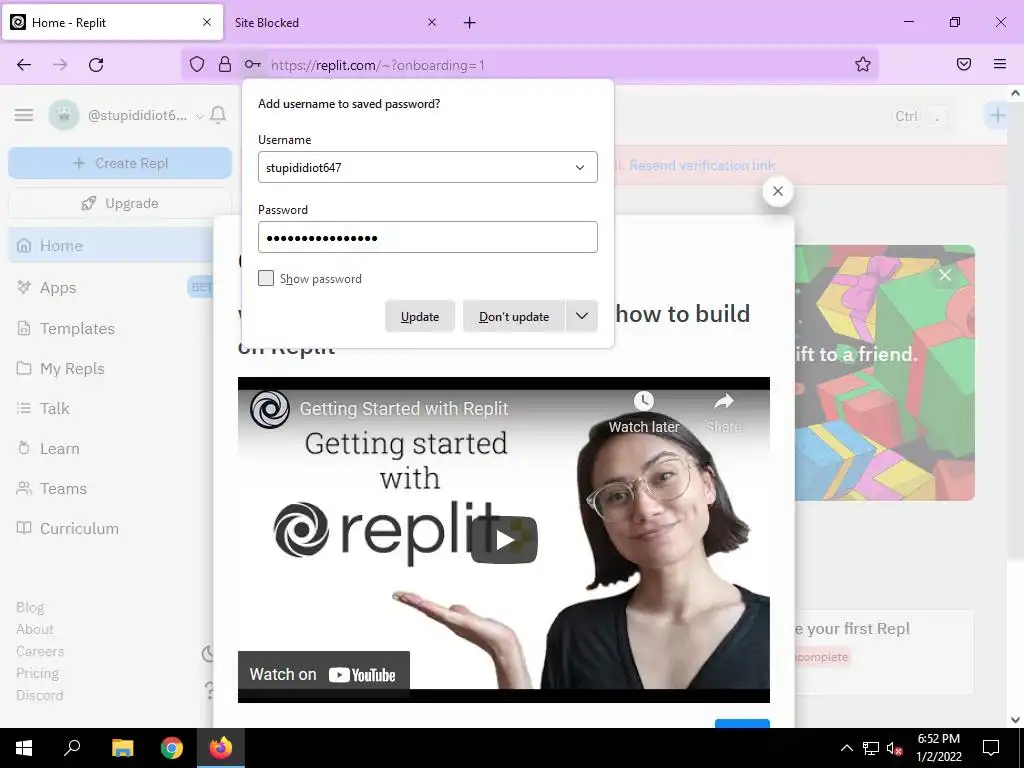Image resolution: width=1024 pixels, height=768 pixels.
Task: Click the Watch later clock icon
Action: point(643,401)
